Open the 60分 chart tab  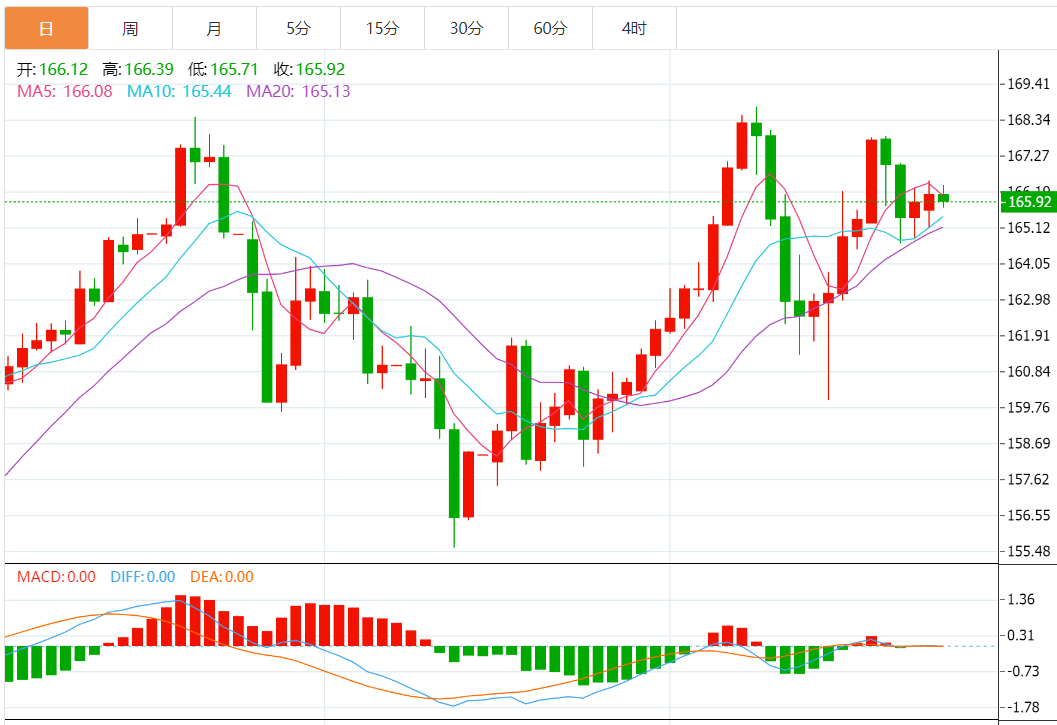tap(550, 28)
